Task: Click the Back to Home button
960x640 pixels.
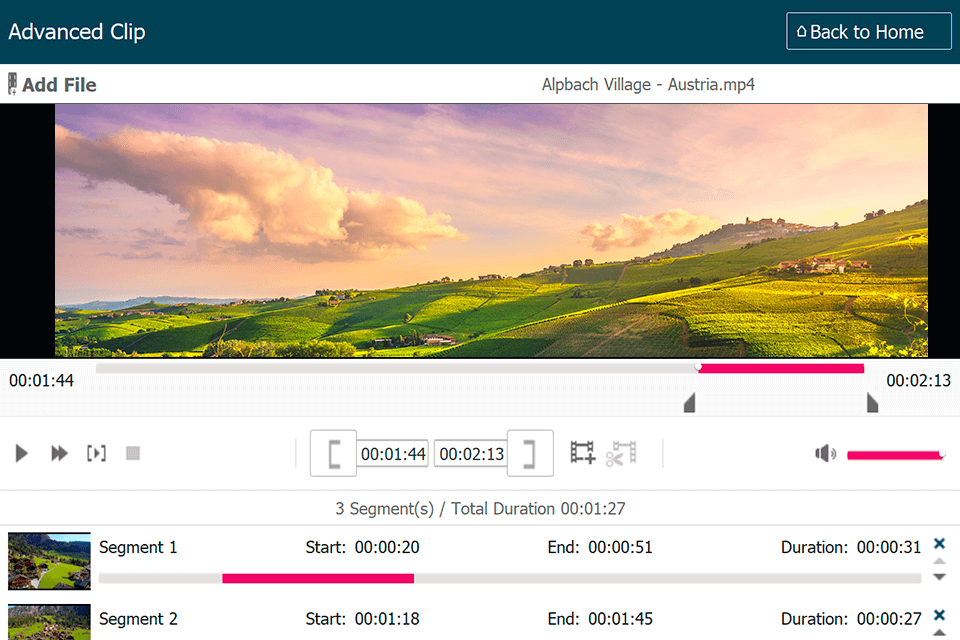Action: [x=868, y=31]
